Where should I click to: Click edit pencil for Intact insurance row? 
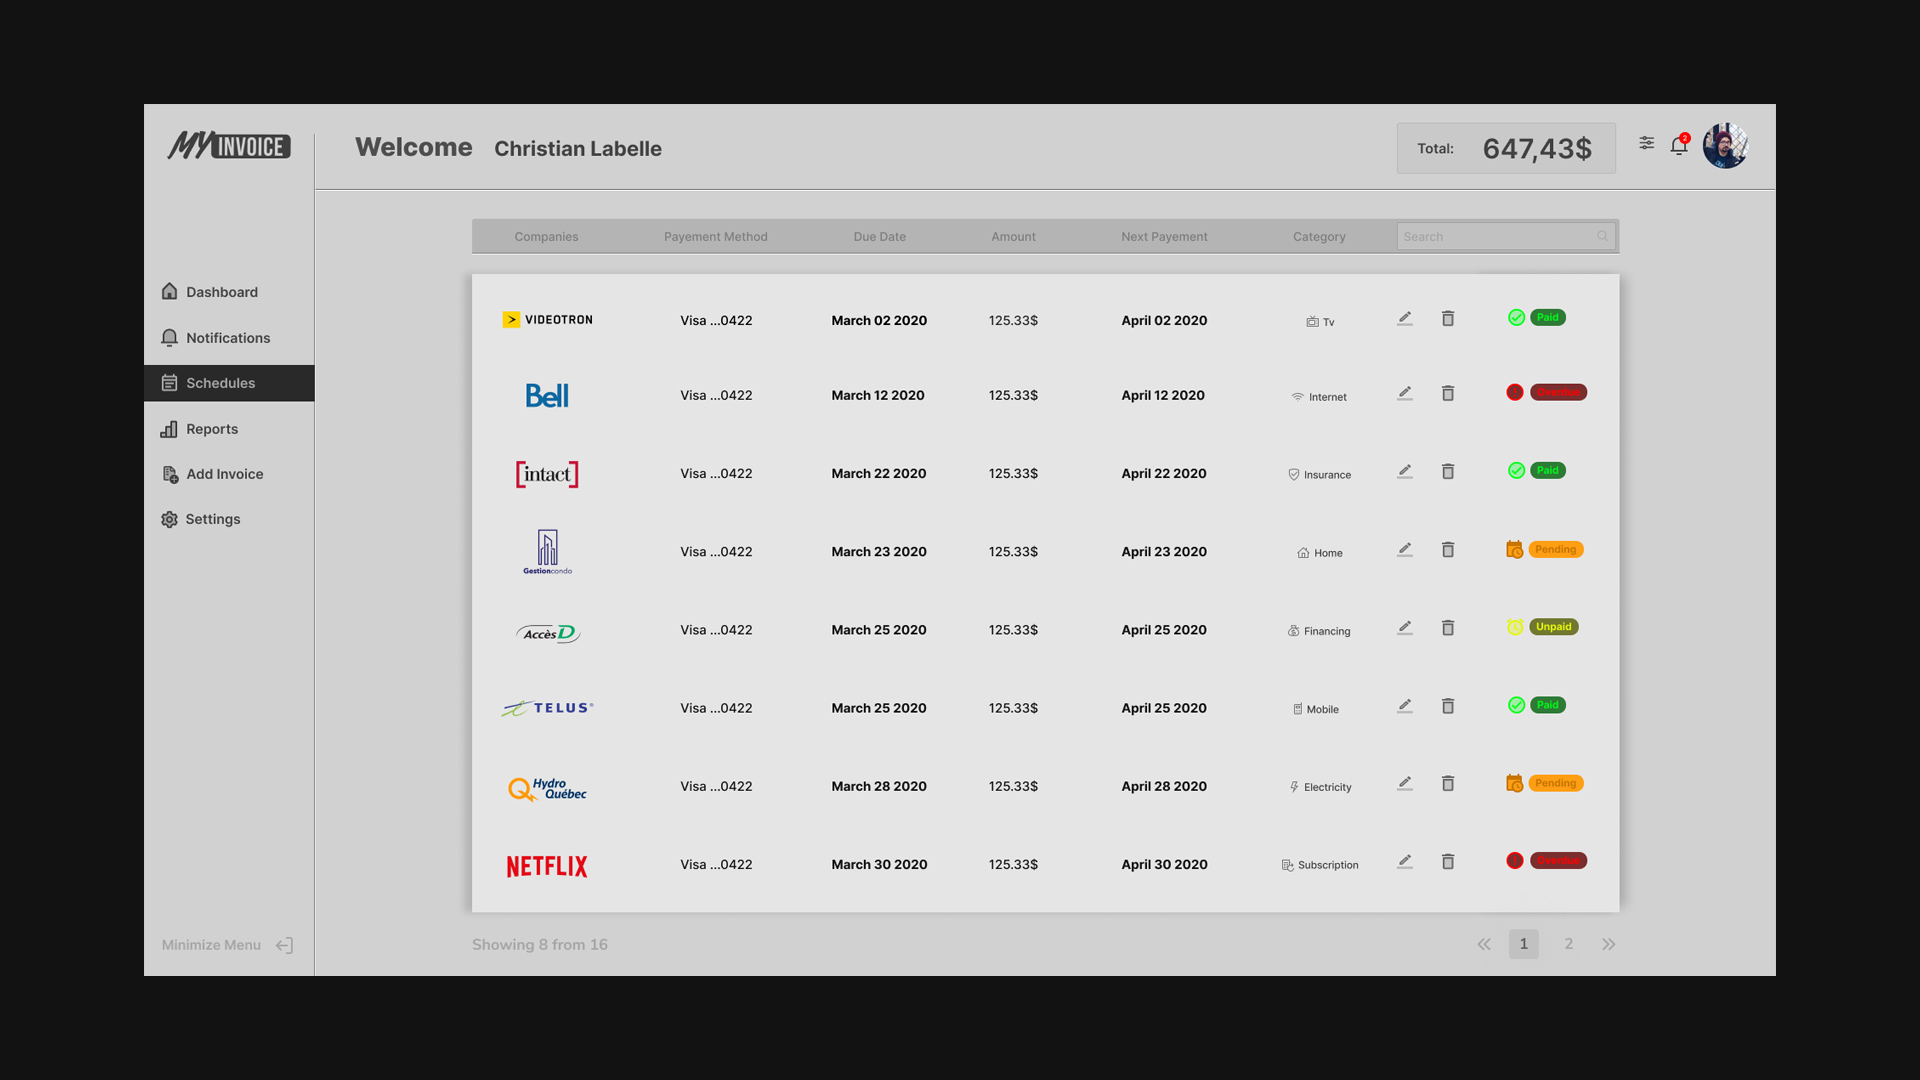point(1405,471)
